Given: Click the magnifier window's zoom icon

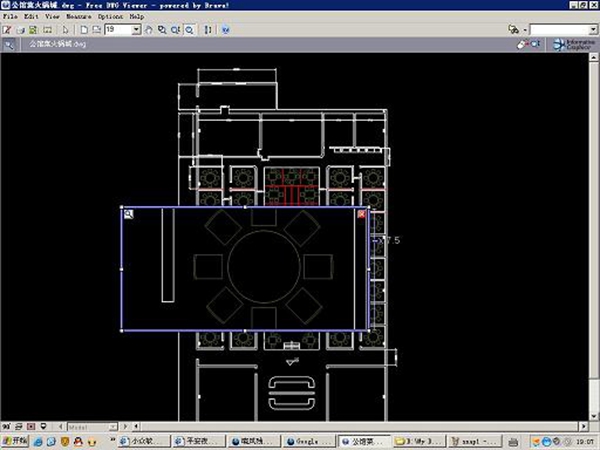Looking at the screenshot, I should pos(129,214).
